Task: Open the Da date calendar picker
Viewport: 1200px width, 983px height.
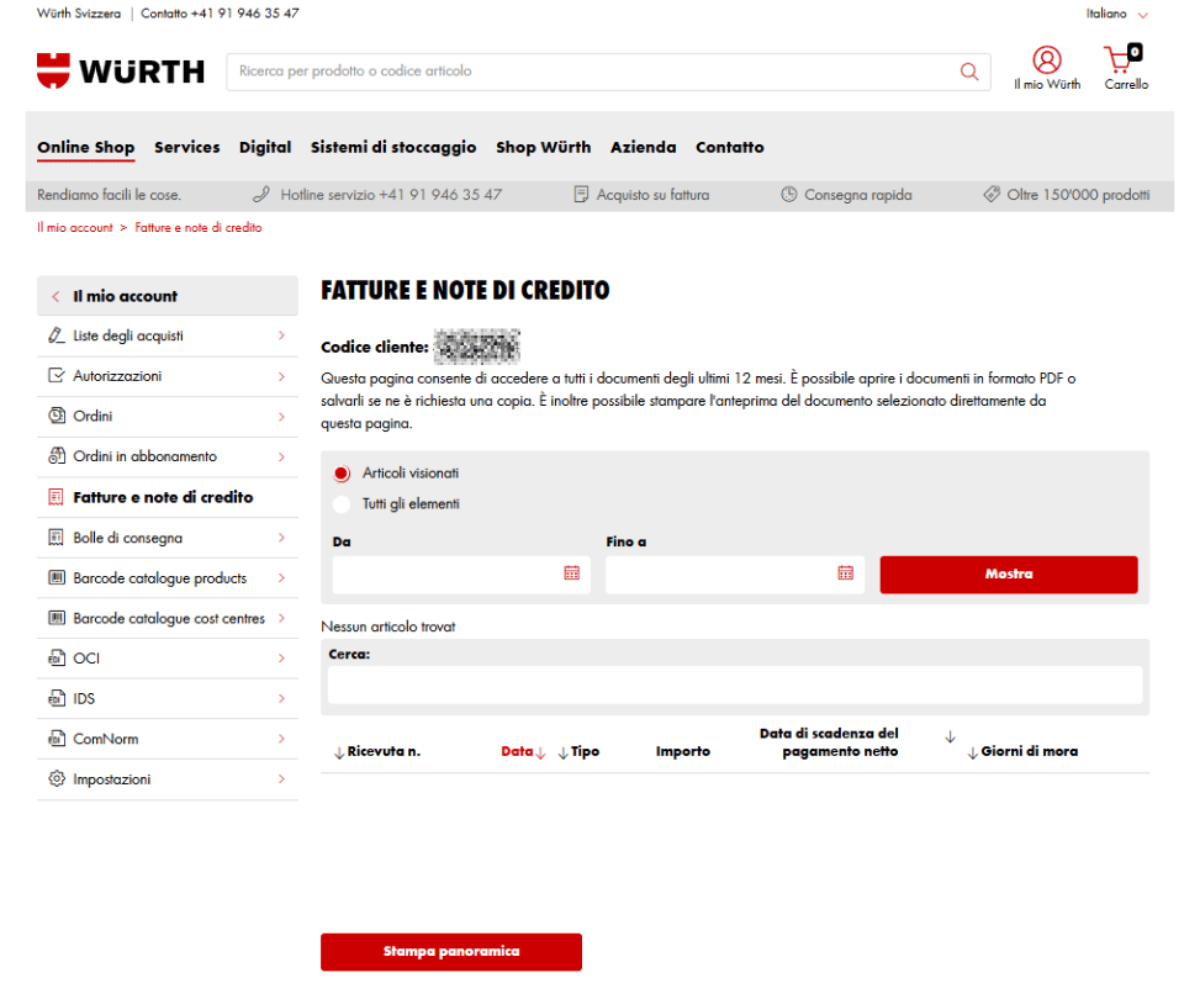Action: coord(572,573)
